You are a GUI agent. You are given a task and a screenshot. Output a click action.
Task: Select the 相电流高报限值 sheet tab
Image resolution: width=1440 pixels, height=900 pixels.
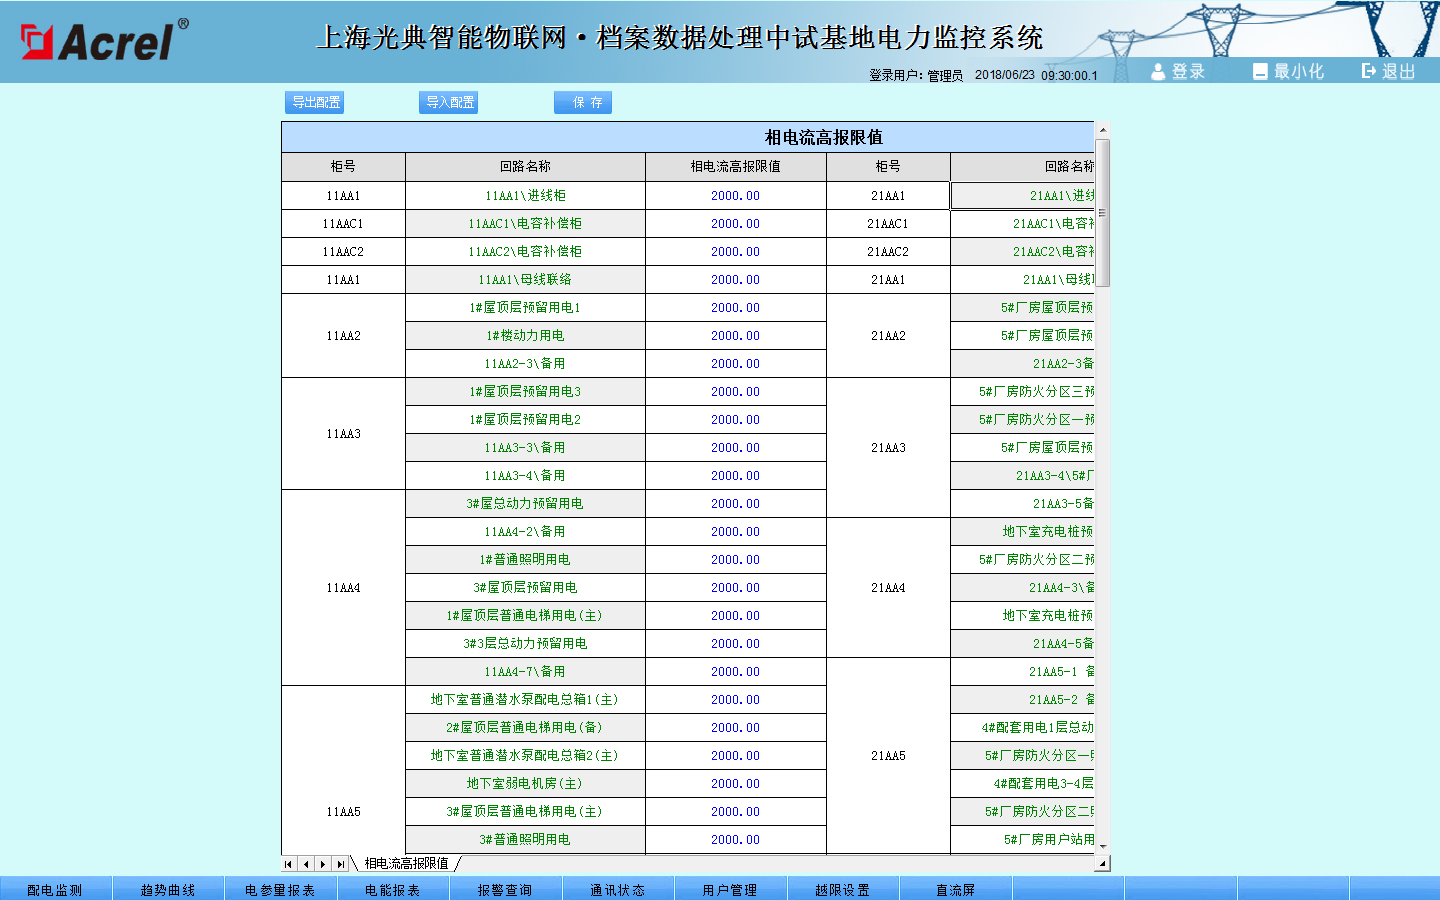[x=406, y=864]
